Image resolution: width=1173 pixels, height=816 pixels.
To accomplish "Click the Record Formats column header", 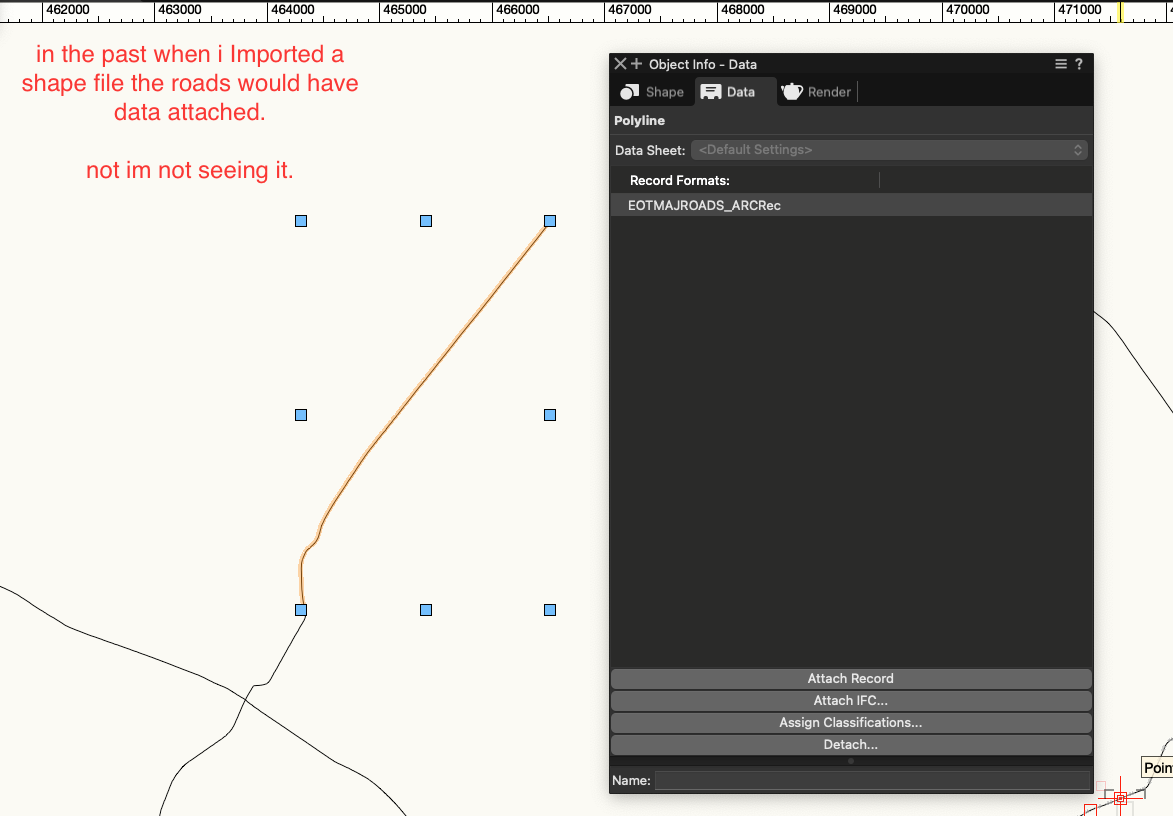I will [x=680, y=181].
